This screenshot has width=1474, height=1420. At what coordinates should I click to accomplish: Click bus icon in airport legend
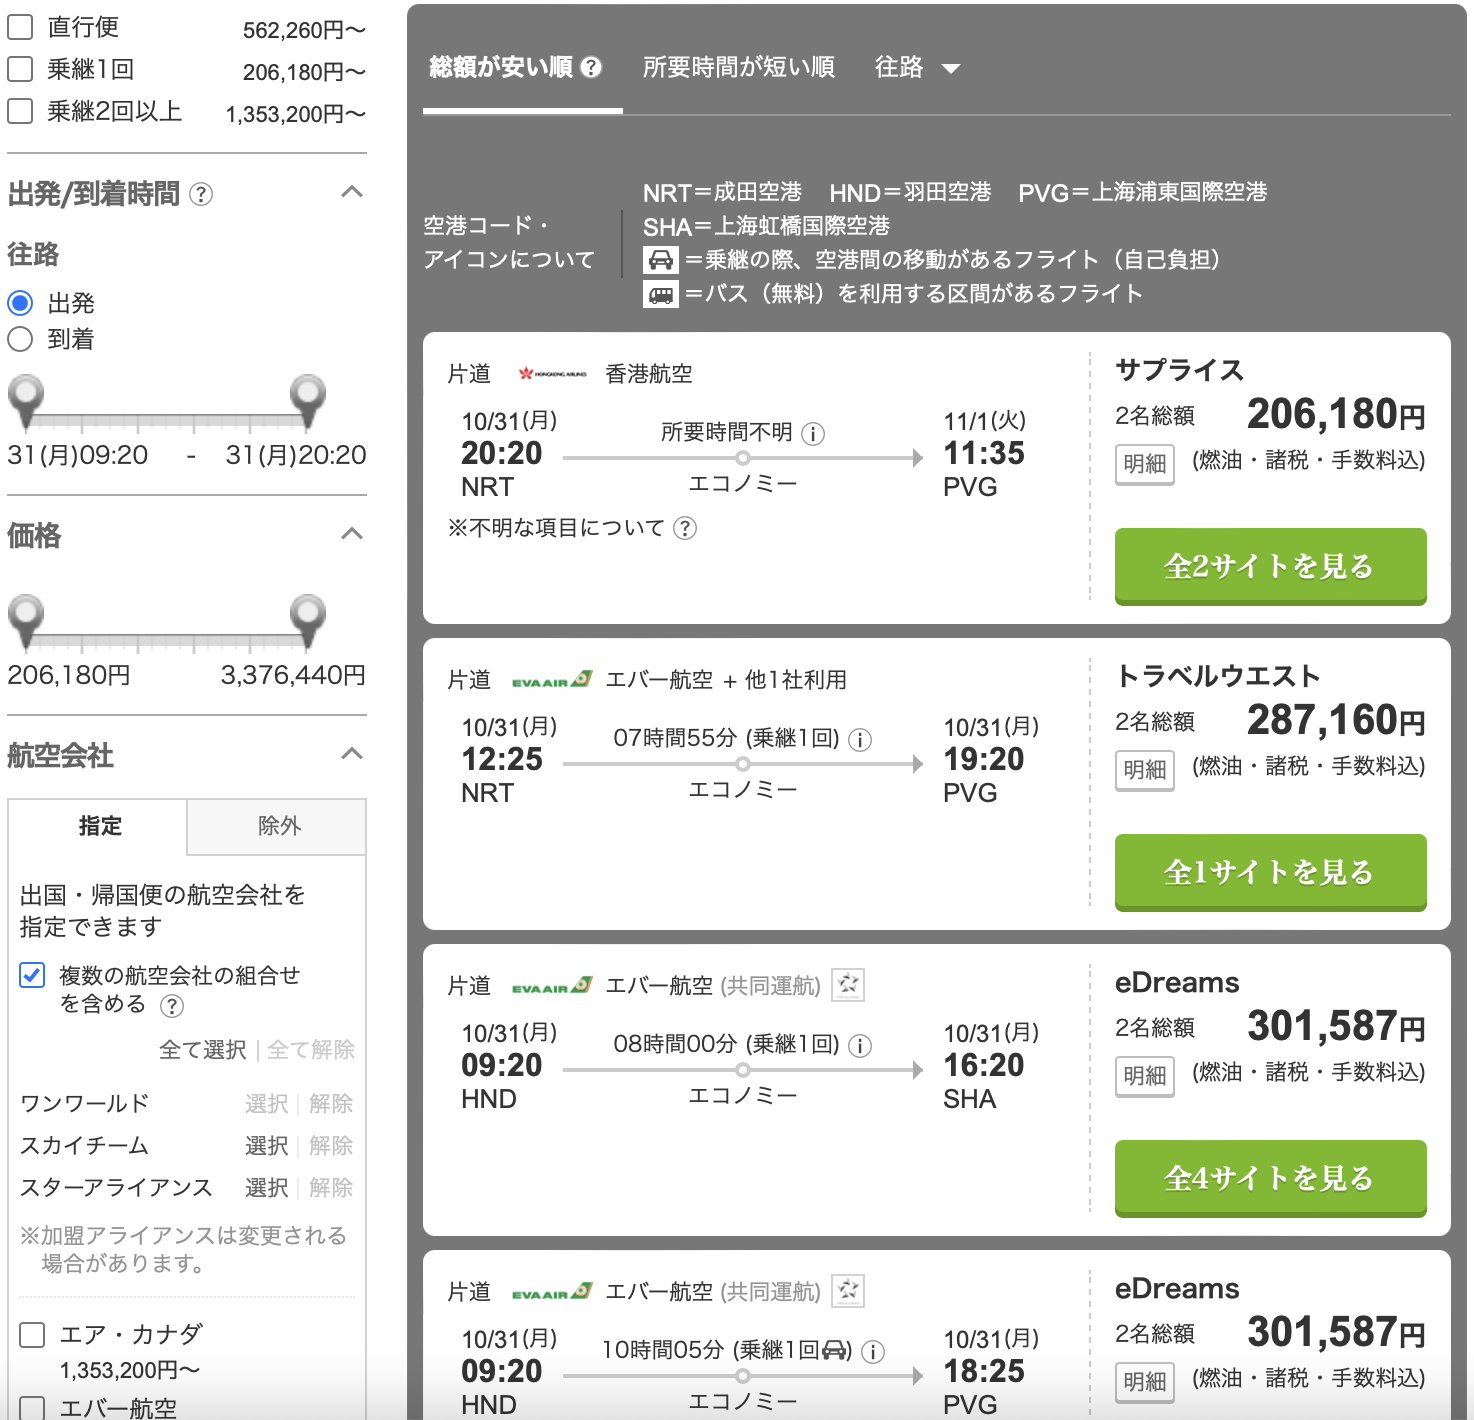click(x=660, y=294)
